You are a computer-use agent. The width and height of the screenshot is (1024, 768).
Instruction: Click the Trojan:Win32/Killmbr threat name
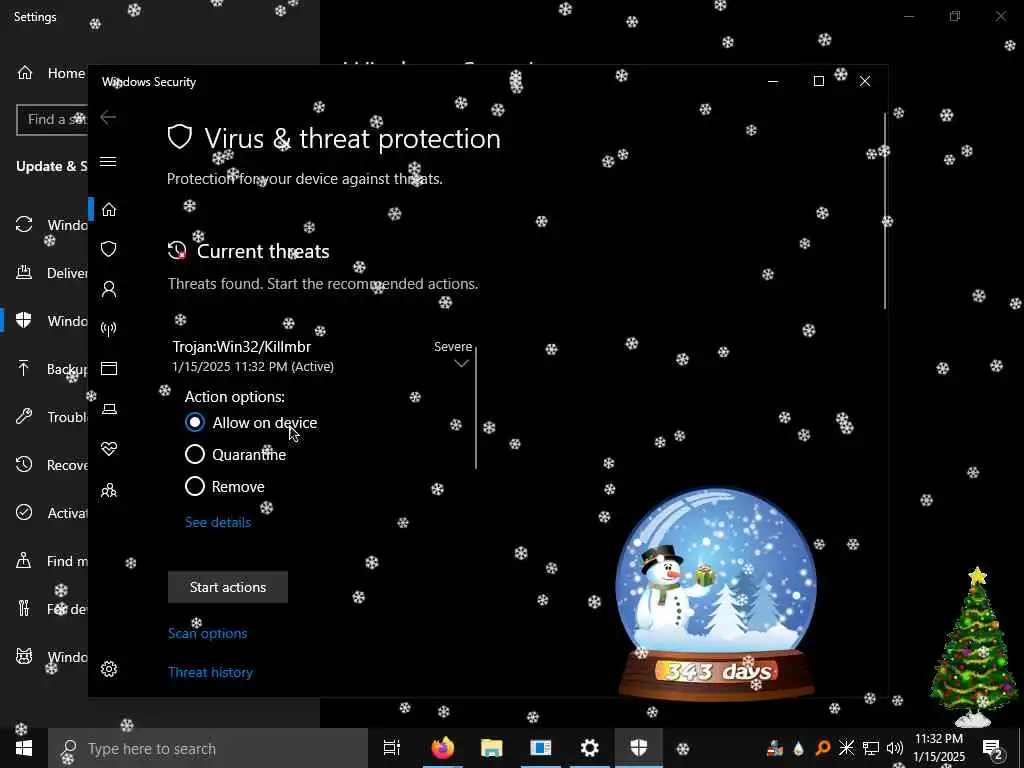click(242, 347)
